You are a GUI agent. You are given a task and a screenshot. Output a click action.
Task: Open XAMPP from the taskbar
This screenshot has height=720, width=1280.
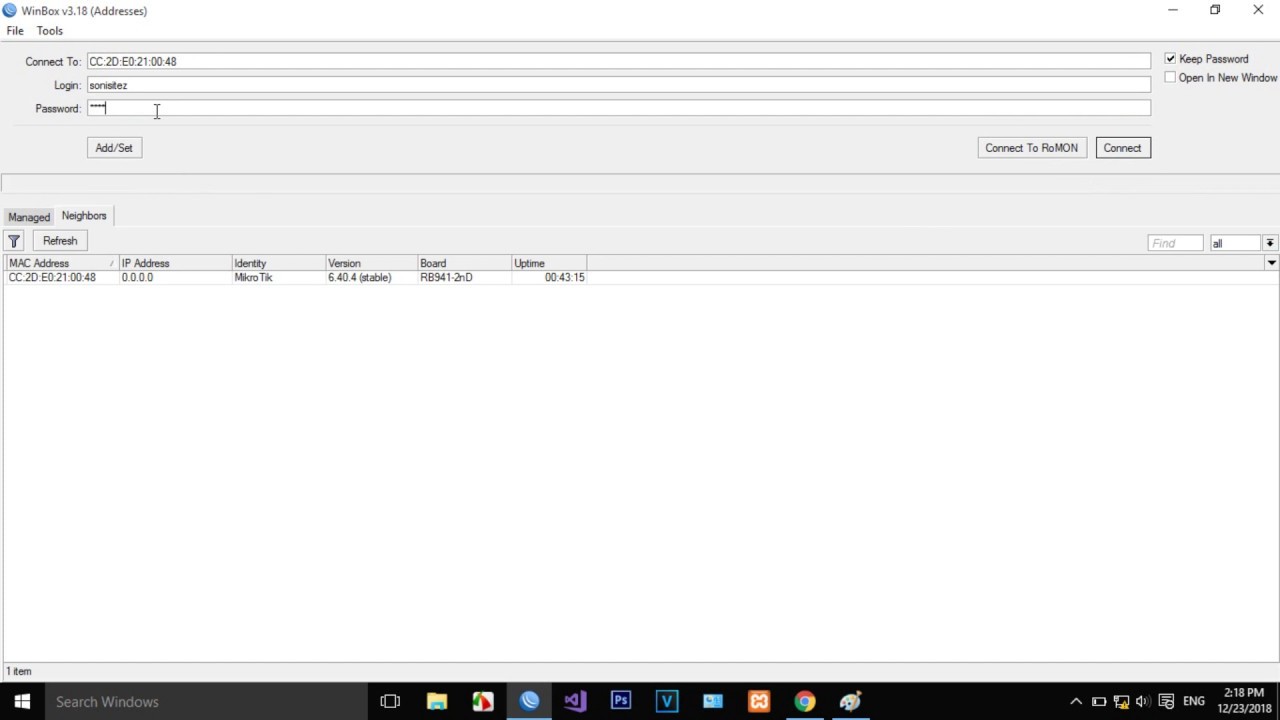point(759,701)
